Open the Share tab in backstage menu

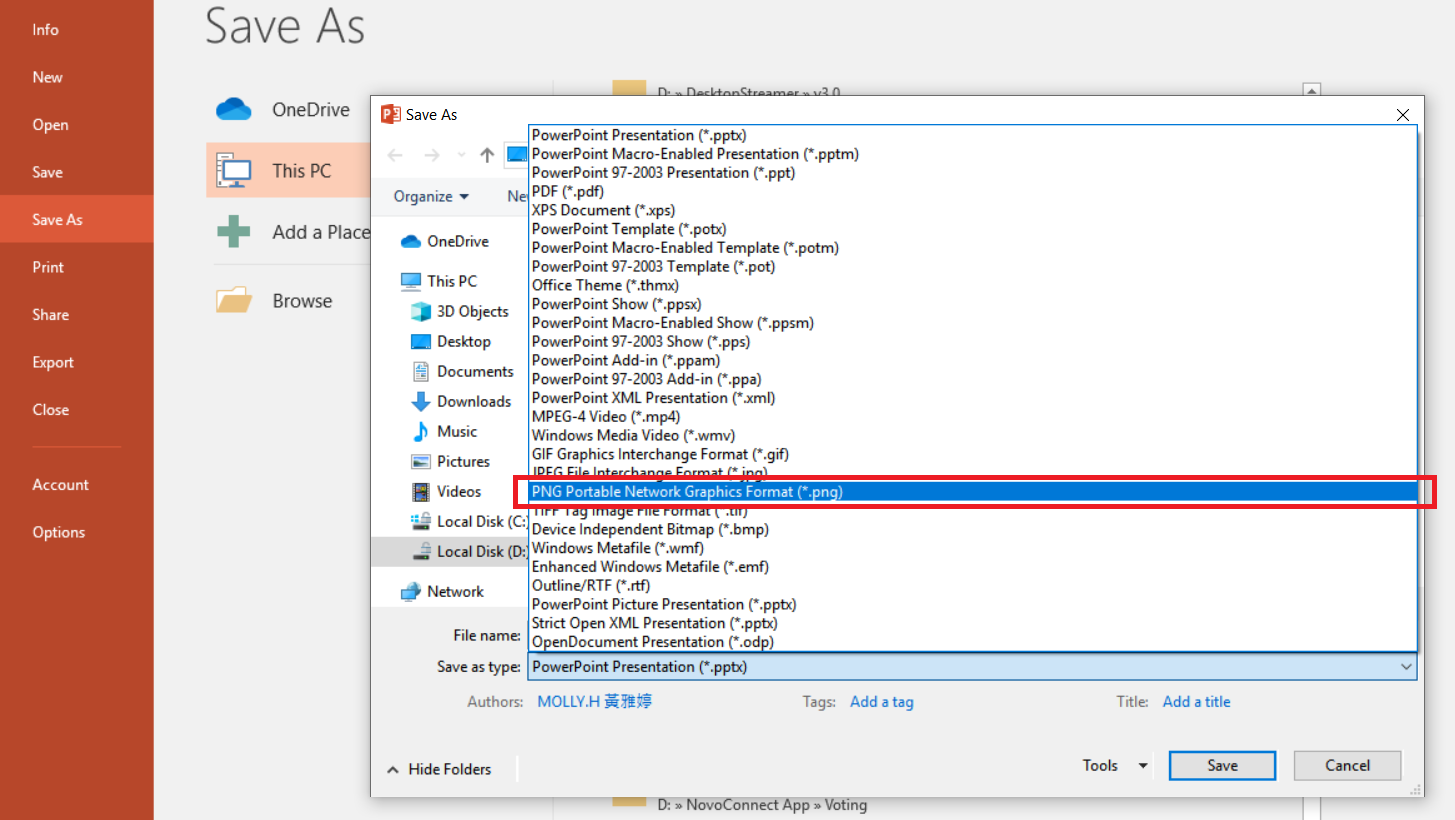[77, 314]
